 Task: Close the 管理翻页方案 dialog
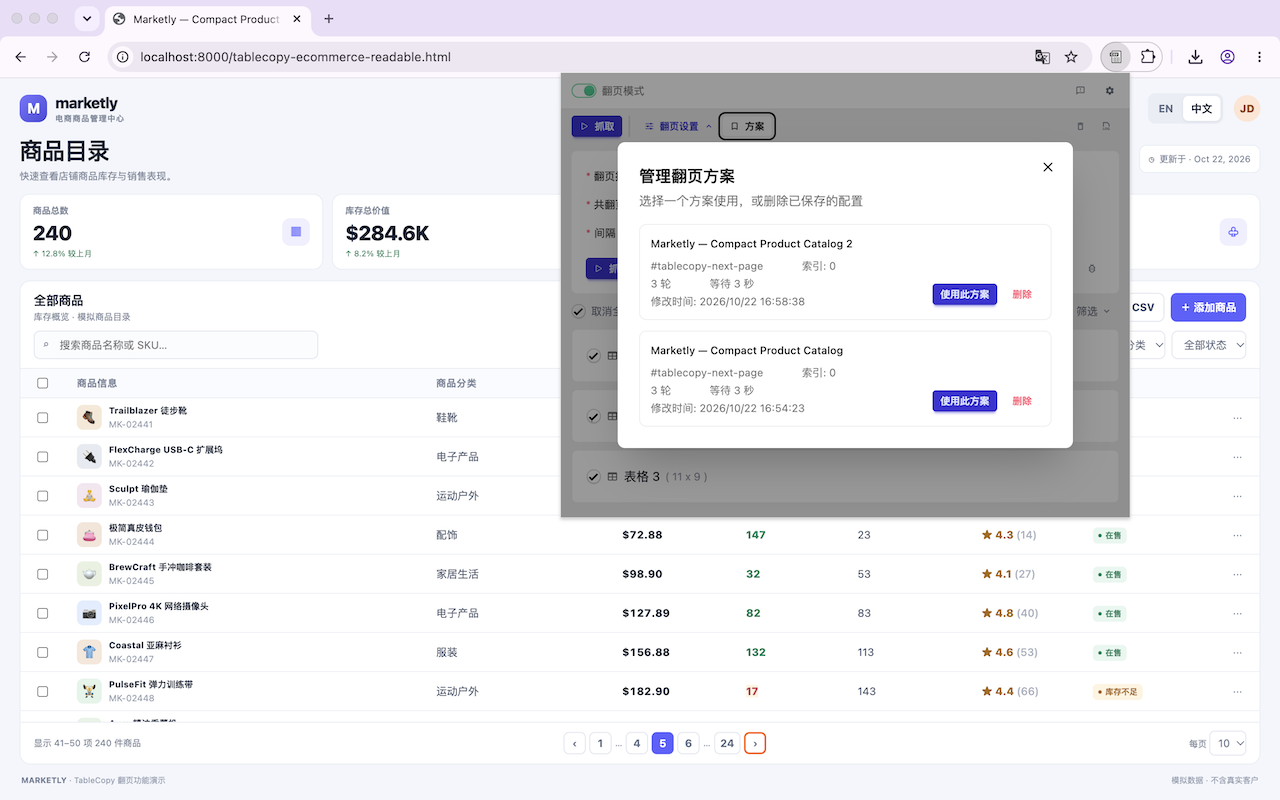1048,167
